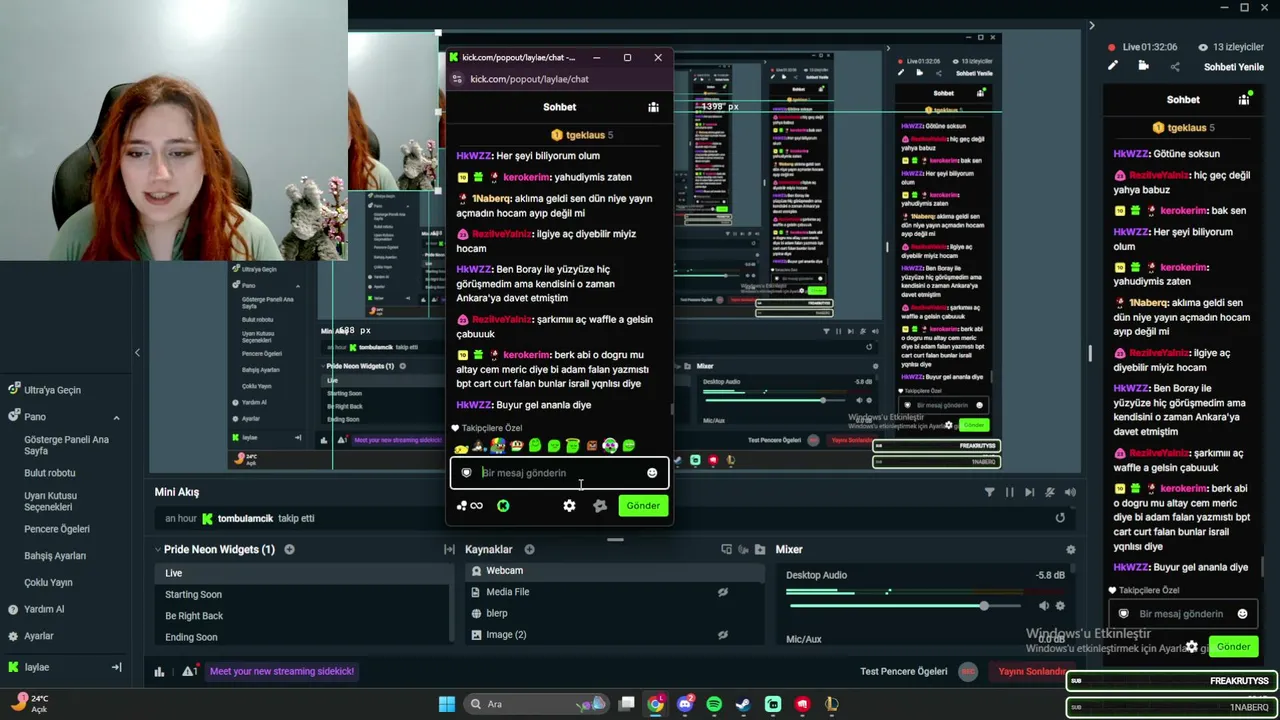Open viewer list icon in docked Sohbet panel

[x=1244, y=100]
